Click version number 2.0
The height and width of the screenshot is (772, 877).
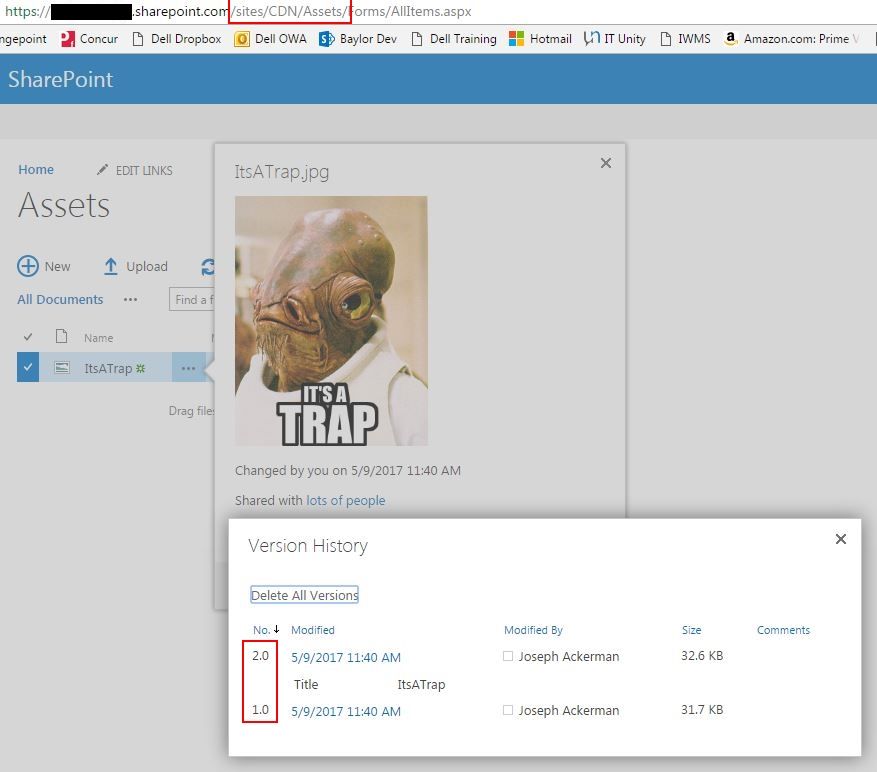point(260,656)
